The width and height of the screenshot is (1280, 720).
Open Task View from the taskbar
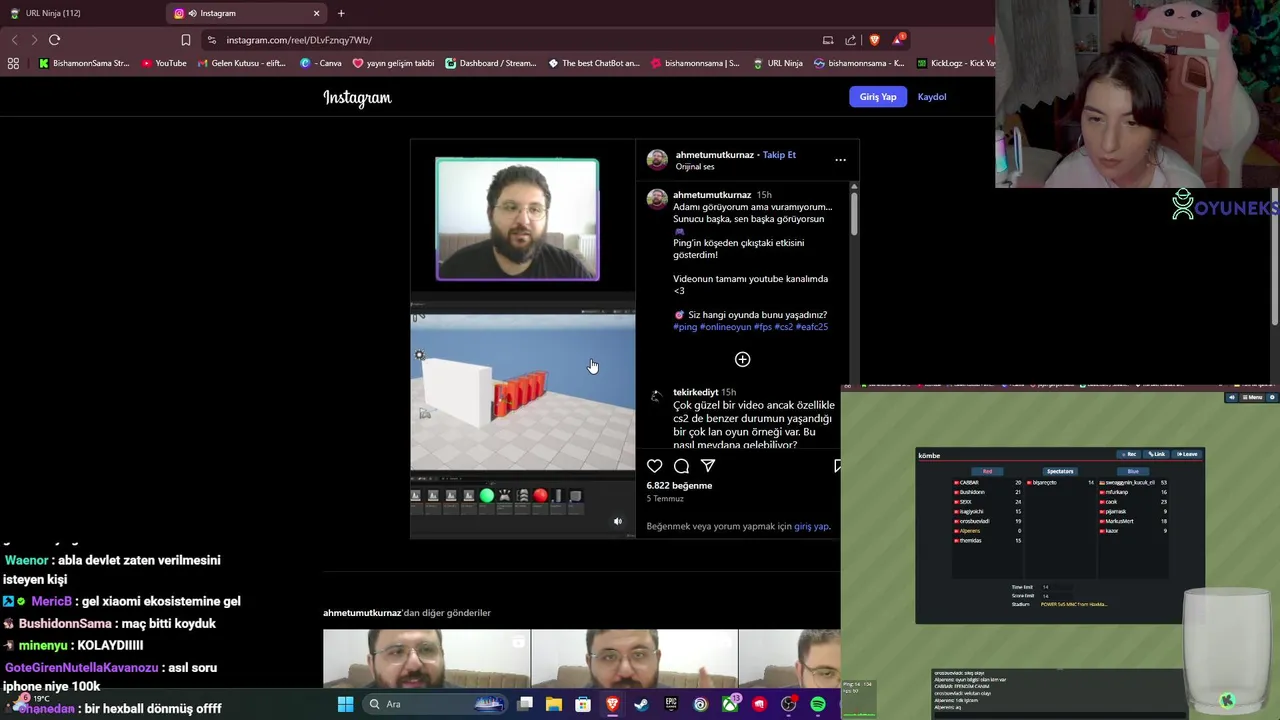[525, 704]
